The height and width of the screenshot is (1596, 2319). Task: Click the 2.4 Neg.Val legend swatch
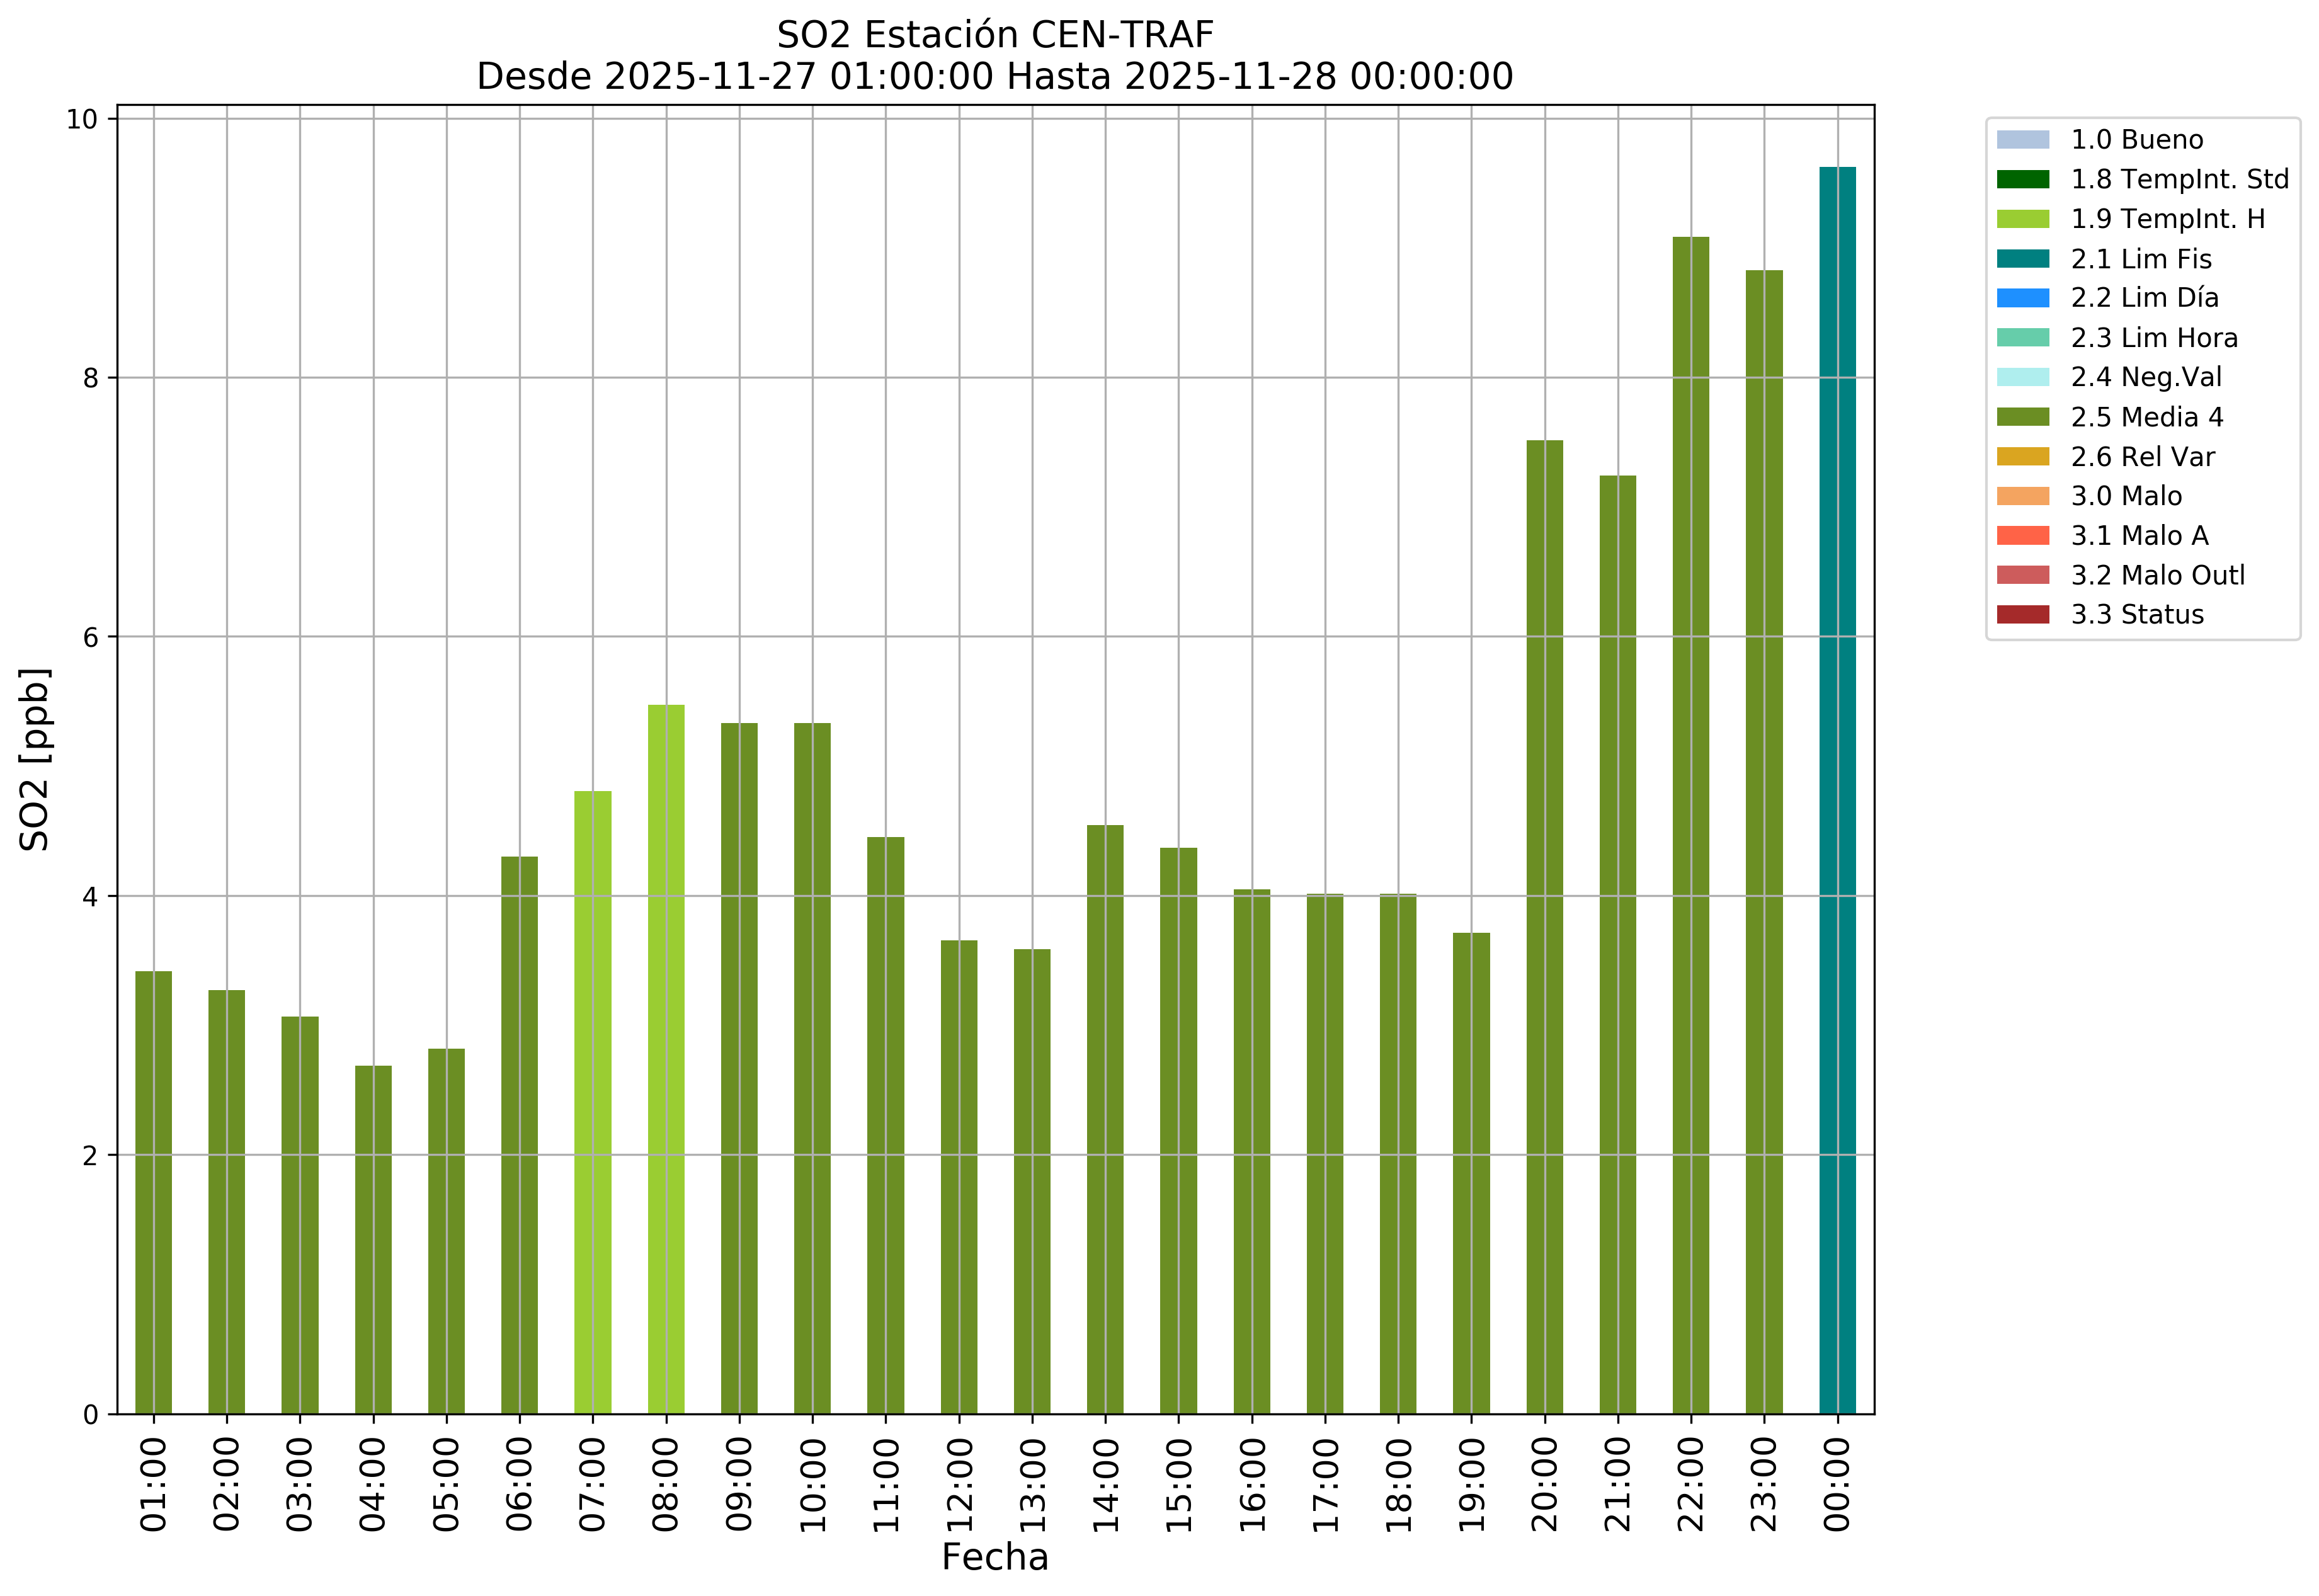pyautogui.click(x=2022, y=377)
